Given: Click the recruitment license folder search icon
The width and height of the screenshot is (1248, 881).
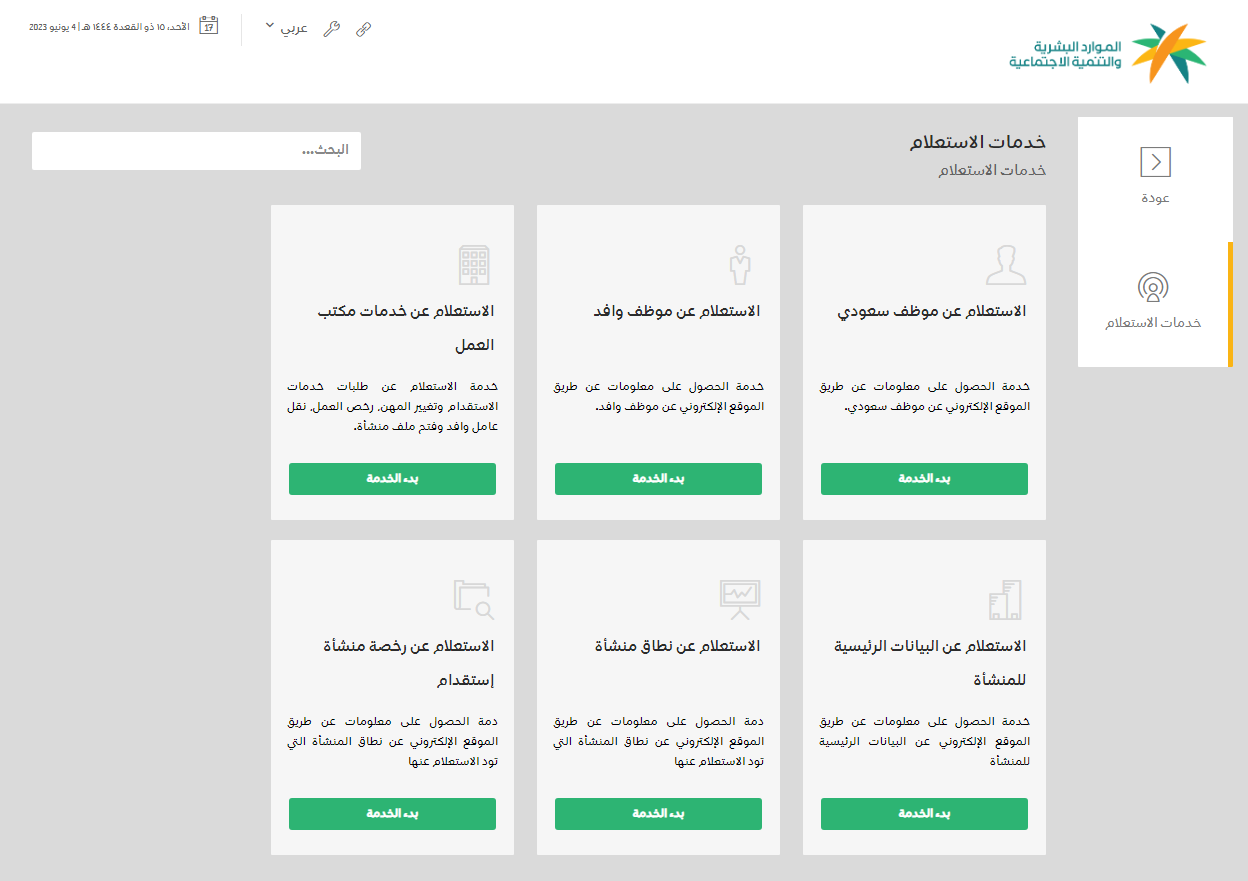Looking at the screenshot, I should pyautogui.click(x=474, y=599).
